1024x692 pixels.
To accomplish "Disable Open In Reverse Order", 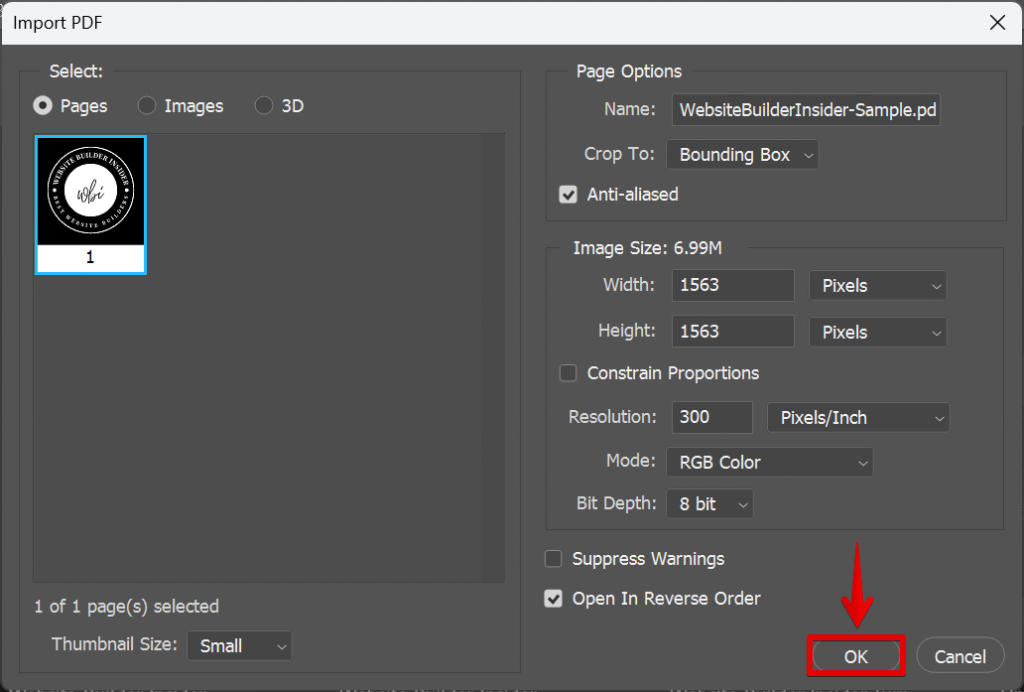I will pos(553,599).
